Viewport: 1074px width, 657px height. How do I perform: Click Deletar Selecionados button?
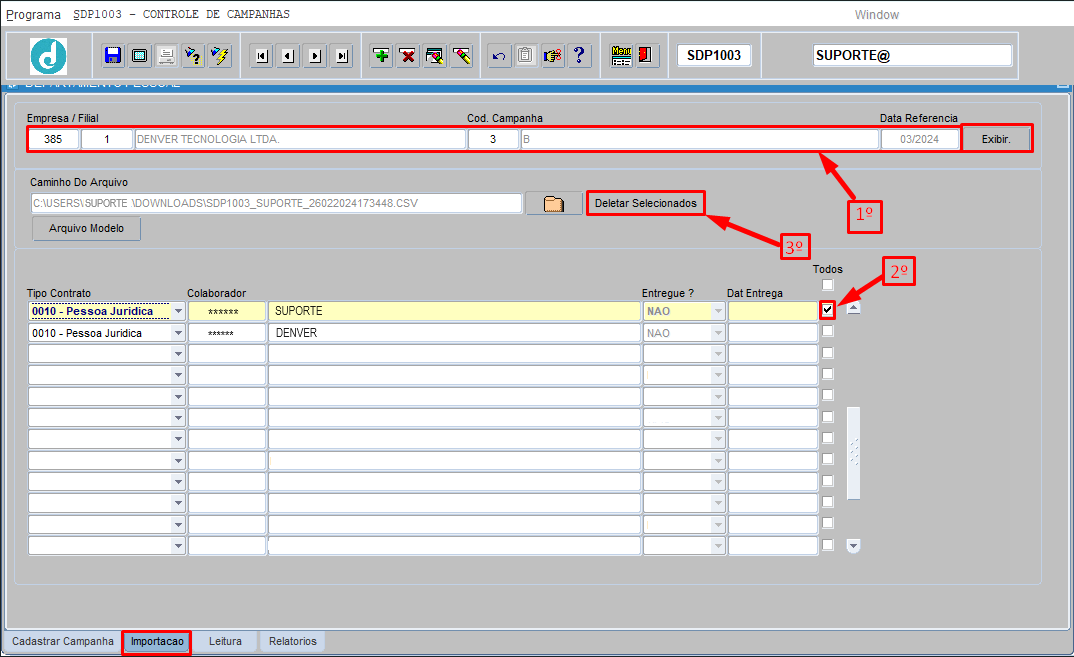[x=645, y=203]
